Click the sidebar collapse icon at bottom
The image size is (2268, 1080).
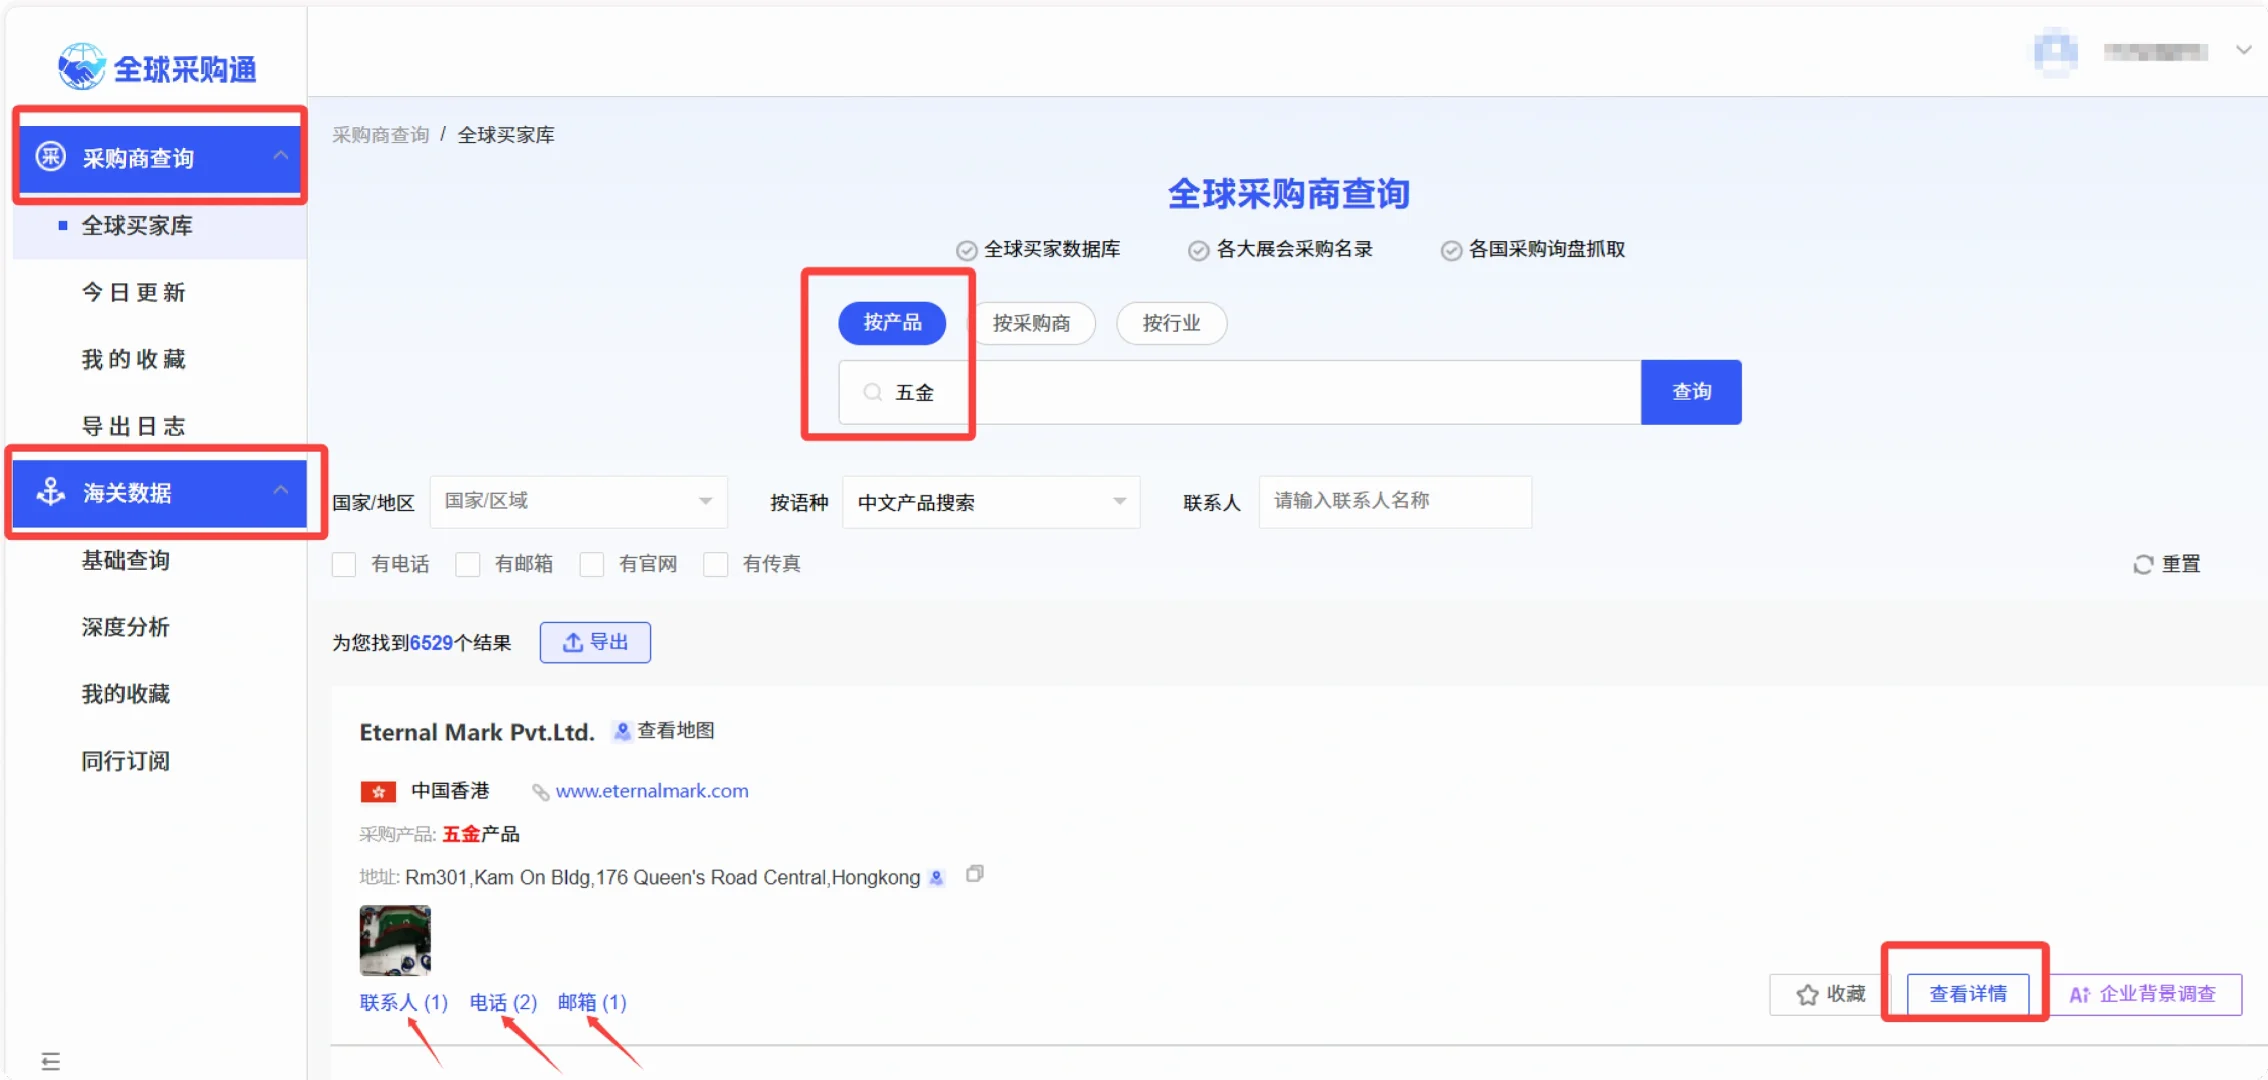tap(51, 1061)
